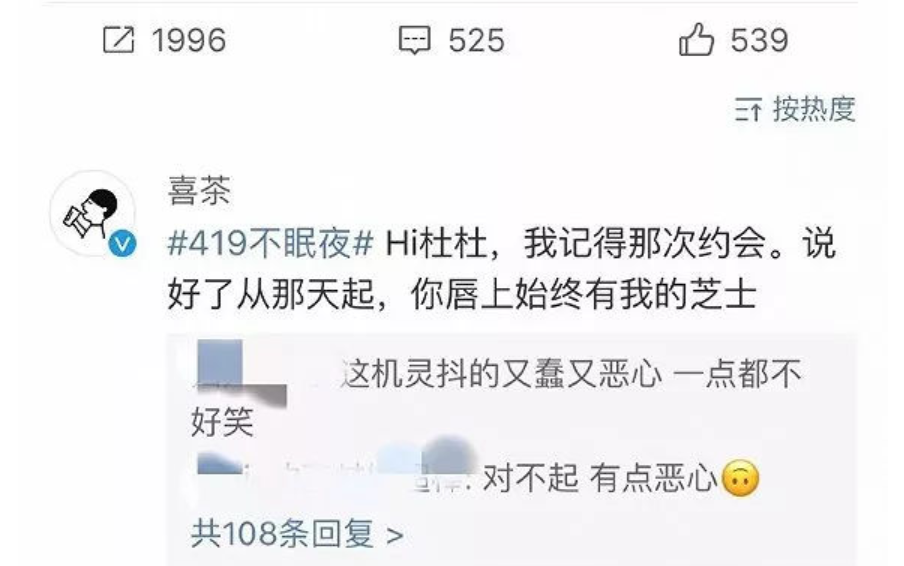The image size is (904, 566).
Task: Select reply 这机灵抖的又蠢又恶心
Action: point(502,374)
